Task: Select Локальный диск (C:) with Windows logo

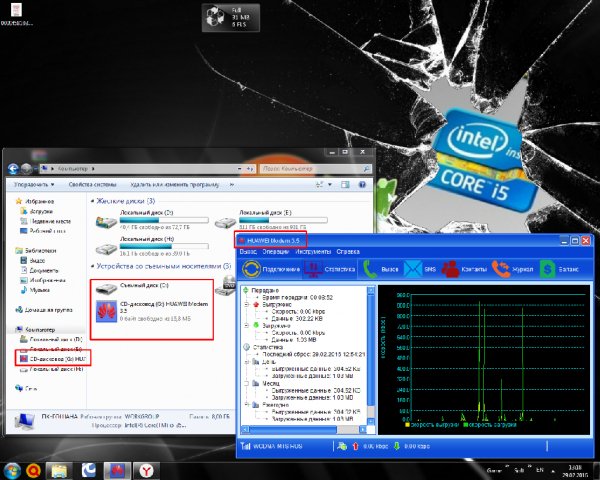Action: 106,221
